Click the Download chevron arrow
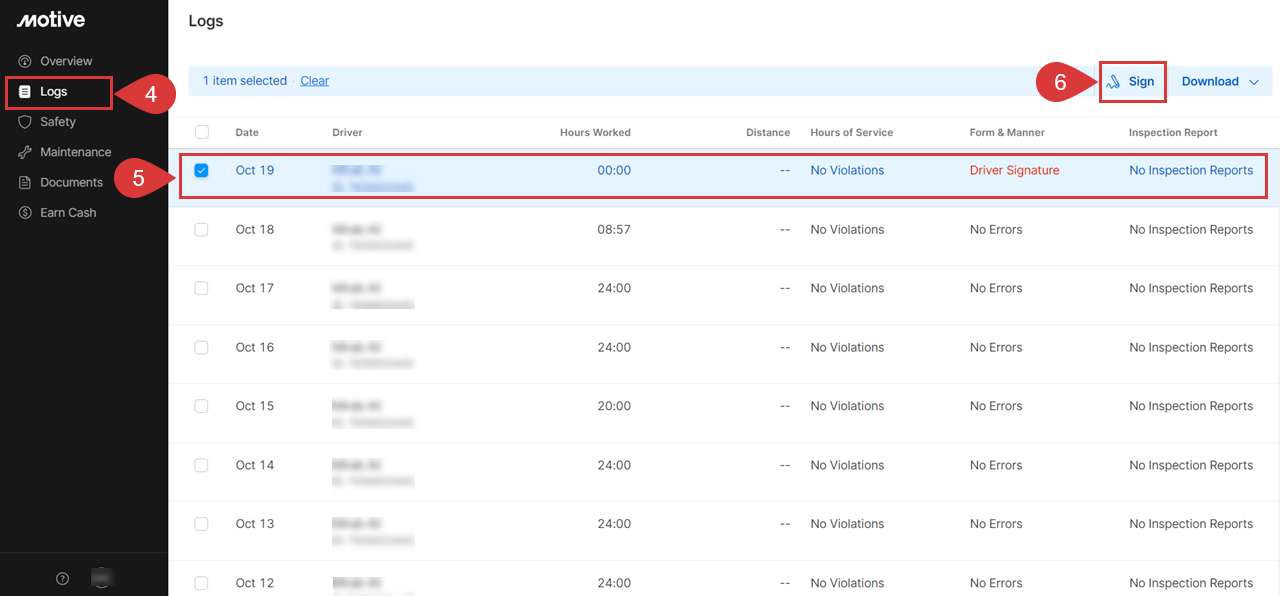The width and height of the screenshot is (1280, 596). coord(1254,82)
